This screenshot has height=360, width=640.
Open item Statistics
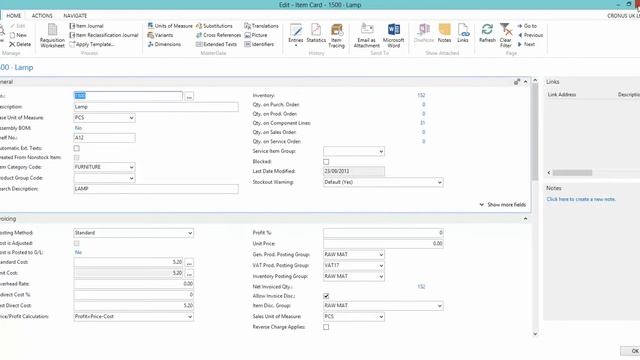pos(316,33)
